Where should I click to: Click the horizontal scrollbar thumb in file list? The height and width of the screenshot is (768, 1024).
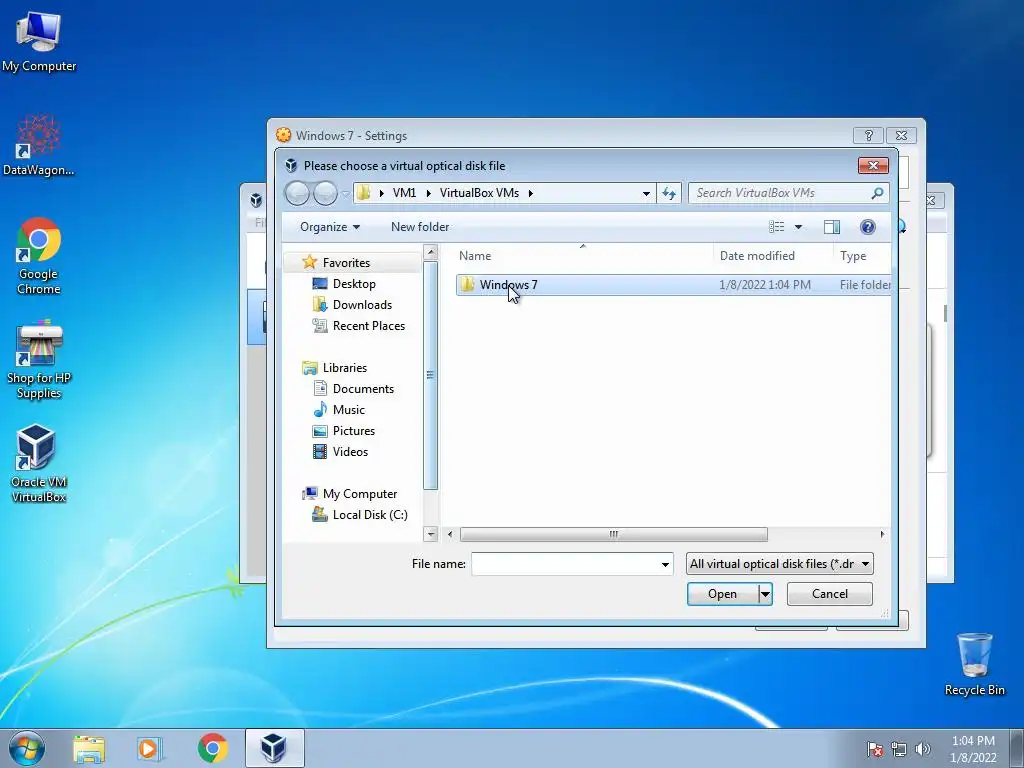pos(614,534)
